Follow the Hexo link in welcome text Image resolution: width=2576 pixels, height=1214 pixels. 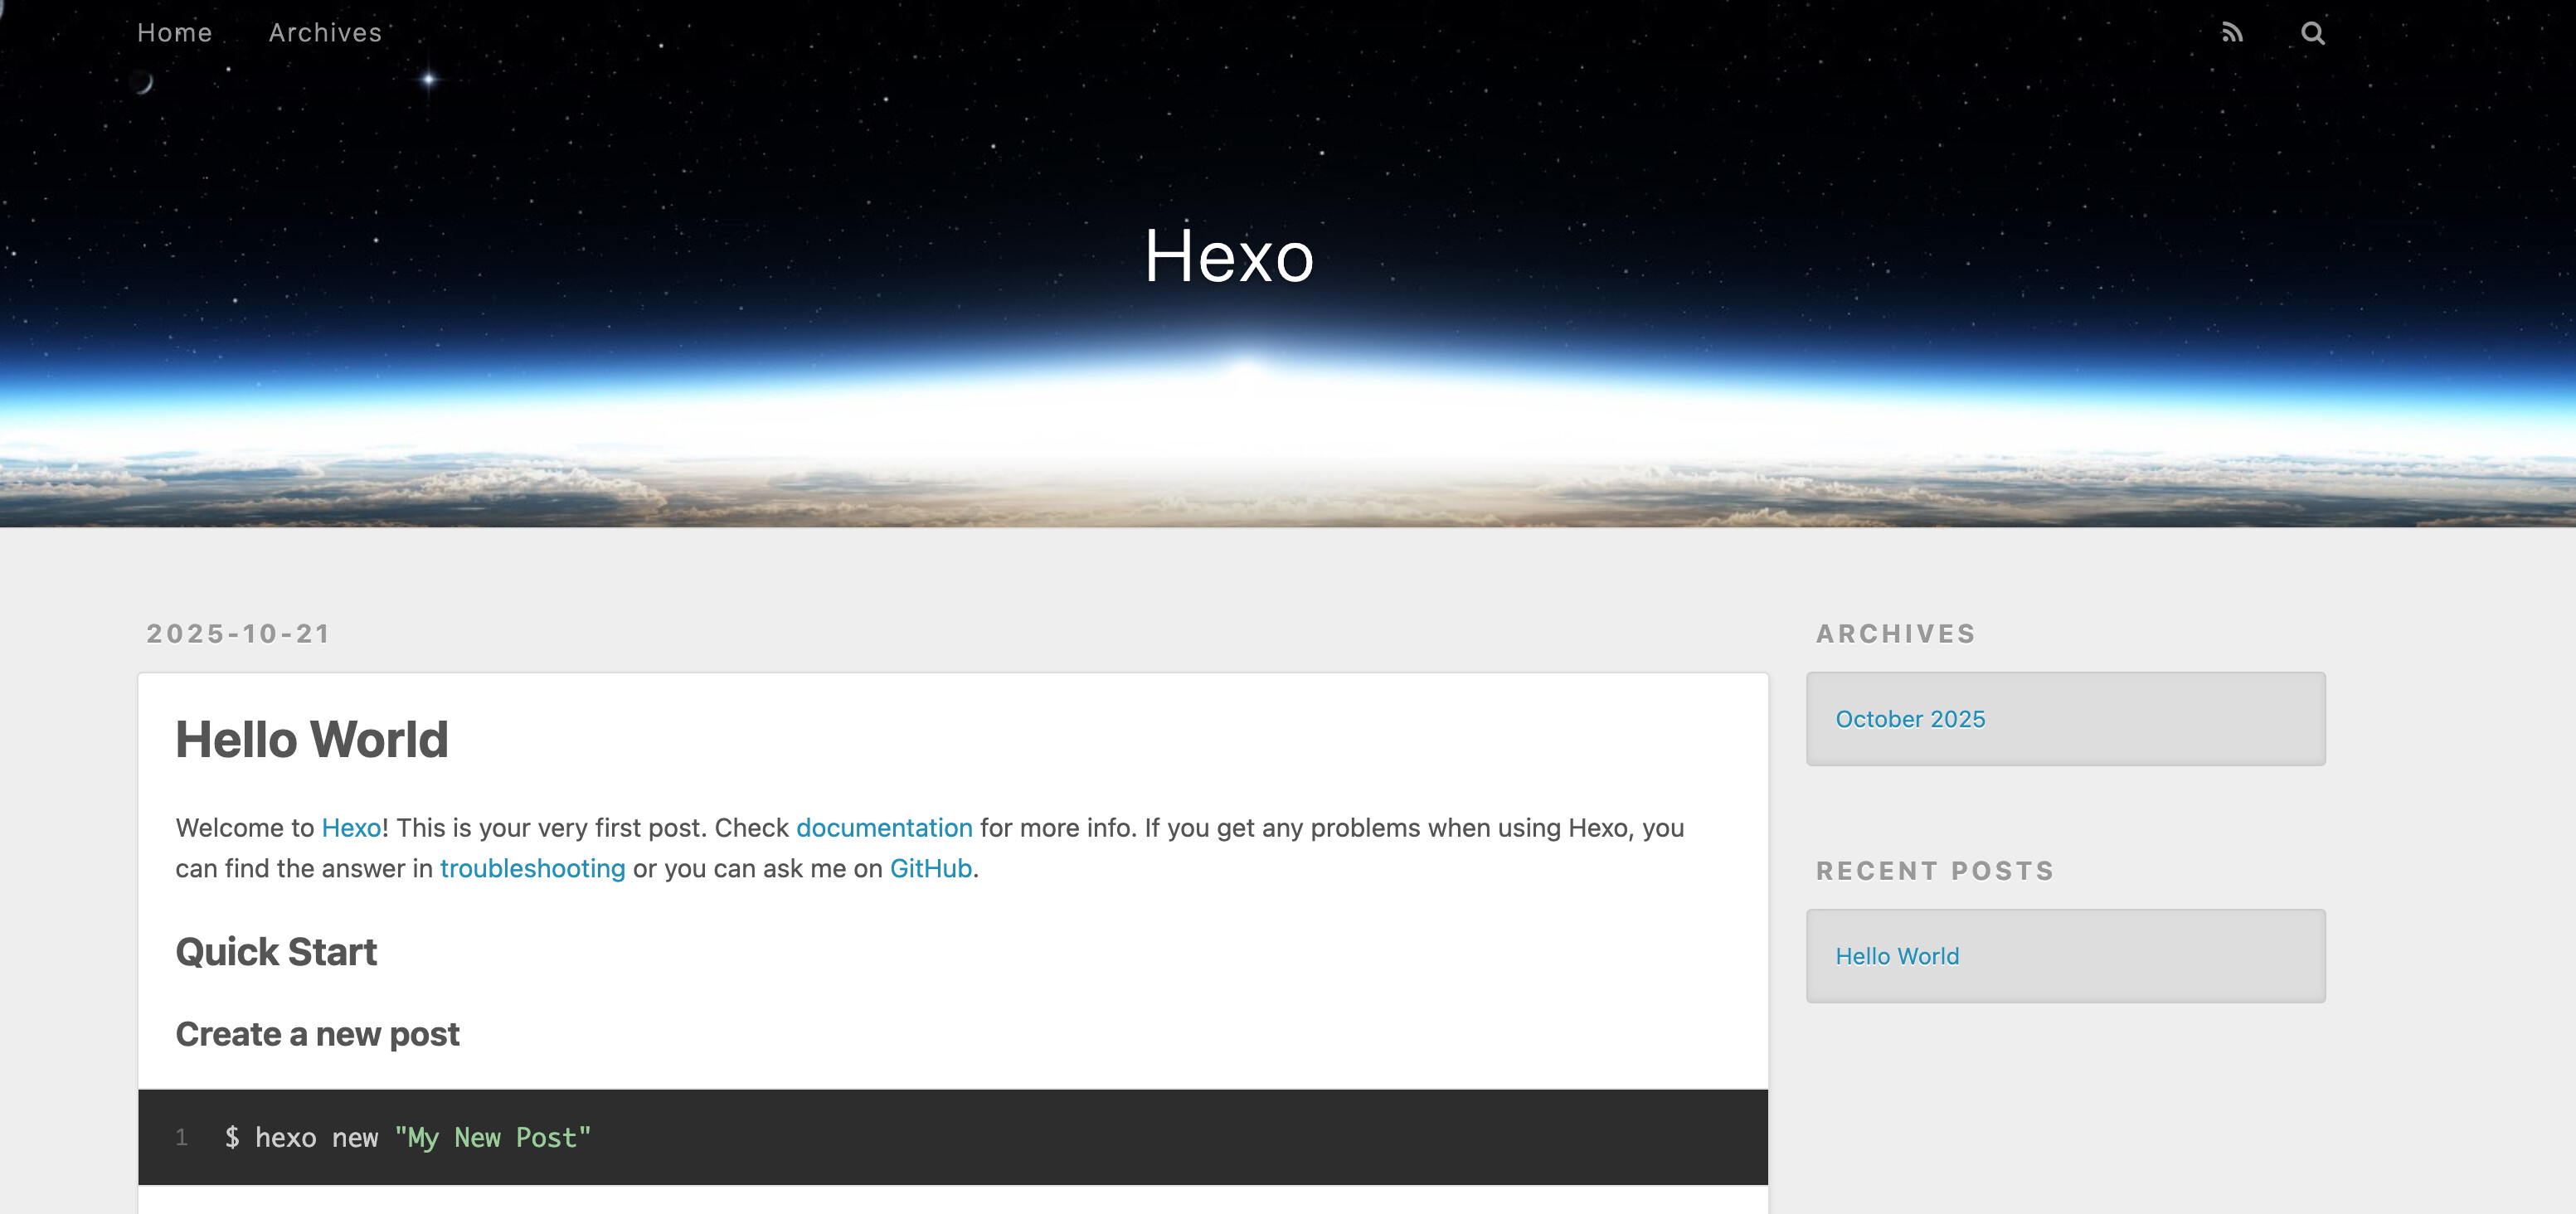pyautogui.click(x=351, y=828)
